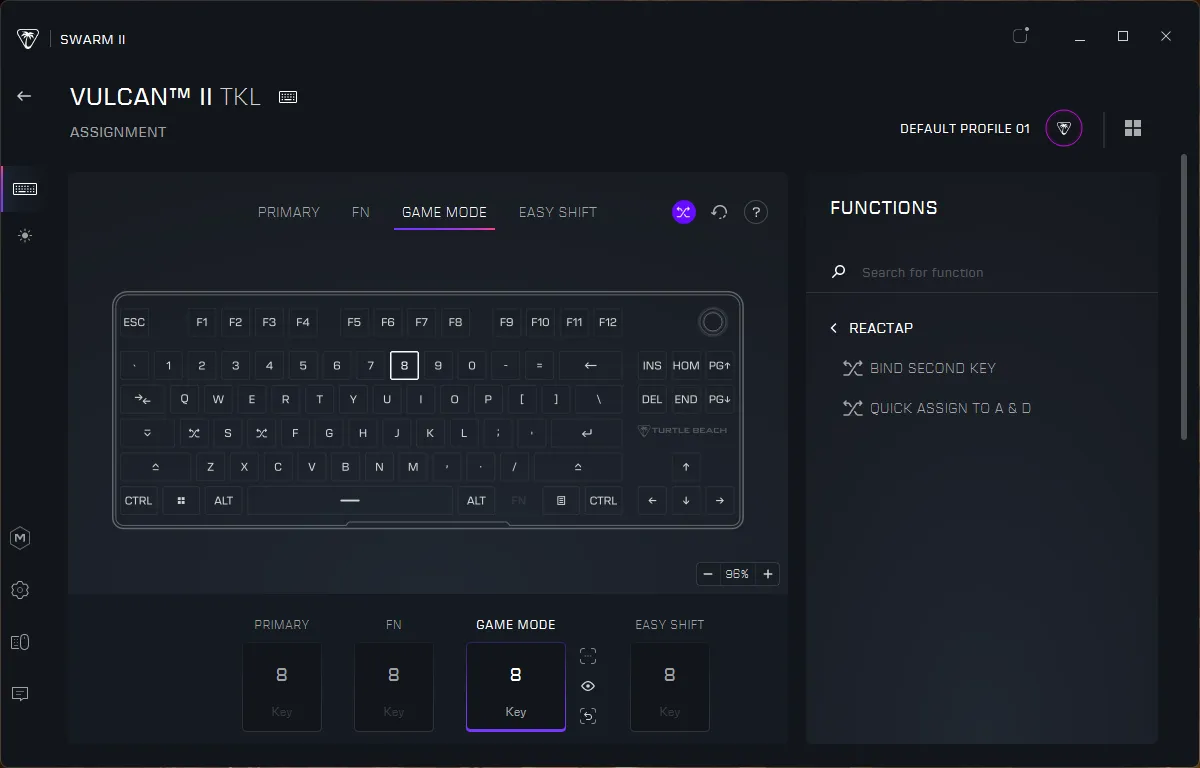The height and width of the screenshot is (768, 1200).
Task: Click the plus to increase keyboard zoom
Action: pyautogui.click(x=767, y=574)
